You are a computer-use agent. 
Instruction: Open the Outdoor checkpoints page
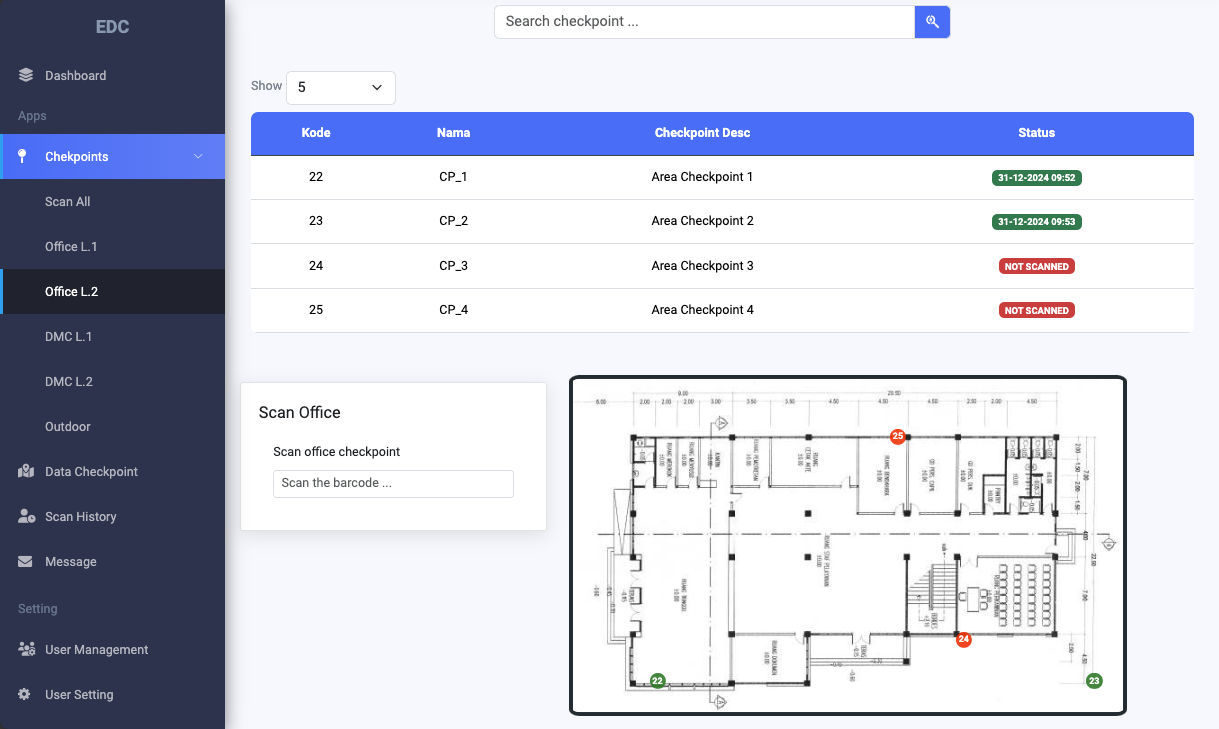tap(68, 426)
